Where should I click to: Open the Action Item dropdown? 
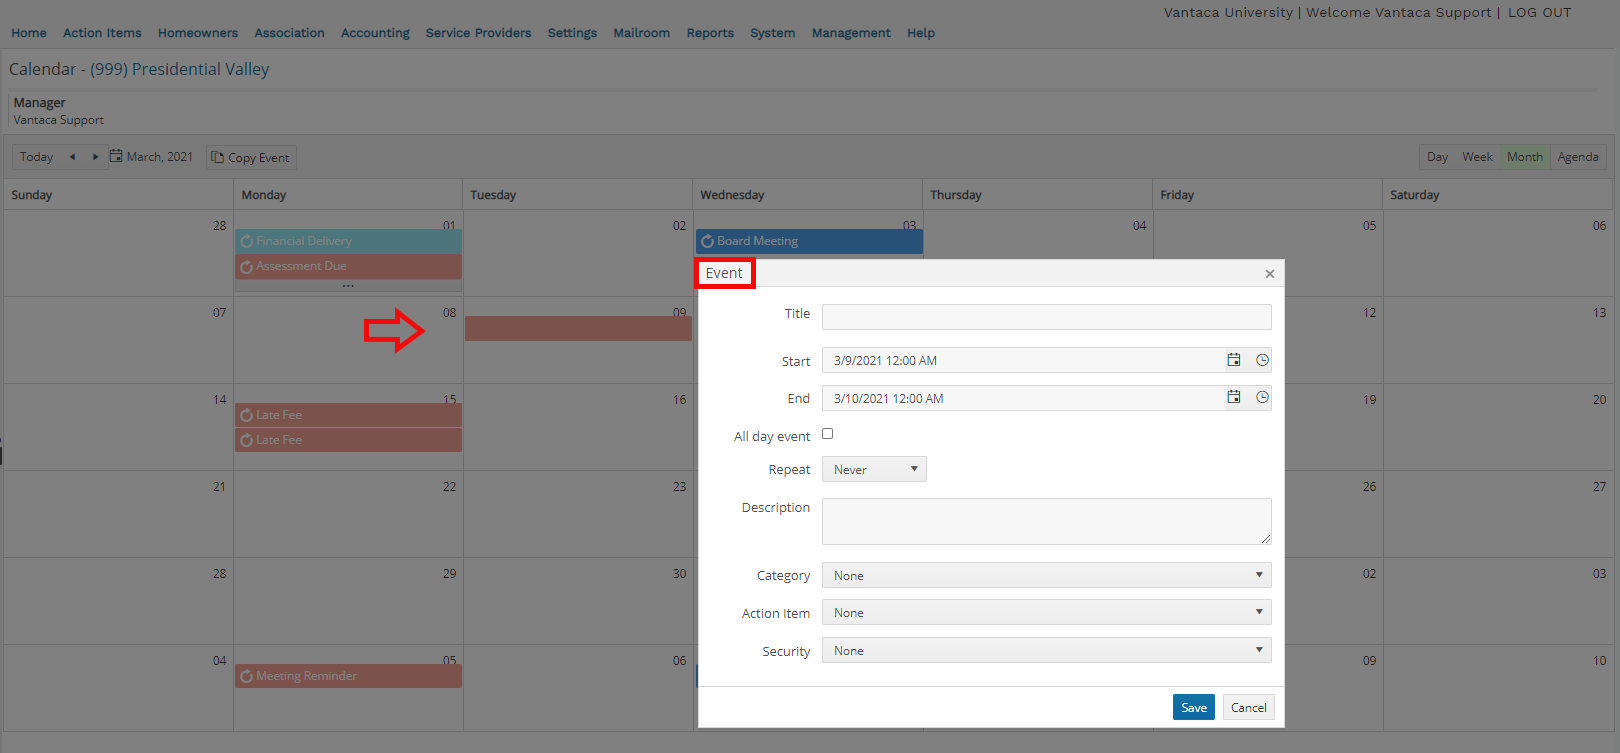pyautogui.click(x=1046, y=612)
